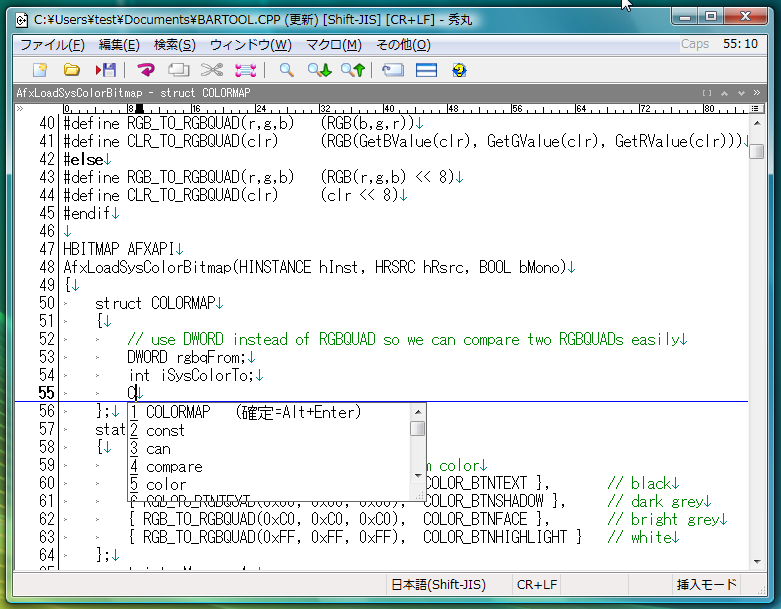The width and height of the screenshot is (781, 609).
Task: Click the editor vertical scrollbar thumb
Action: click(757, 151)
